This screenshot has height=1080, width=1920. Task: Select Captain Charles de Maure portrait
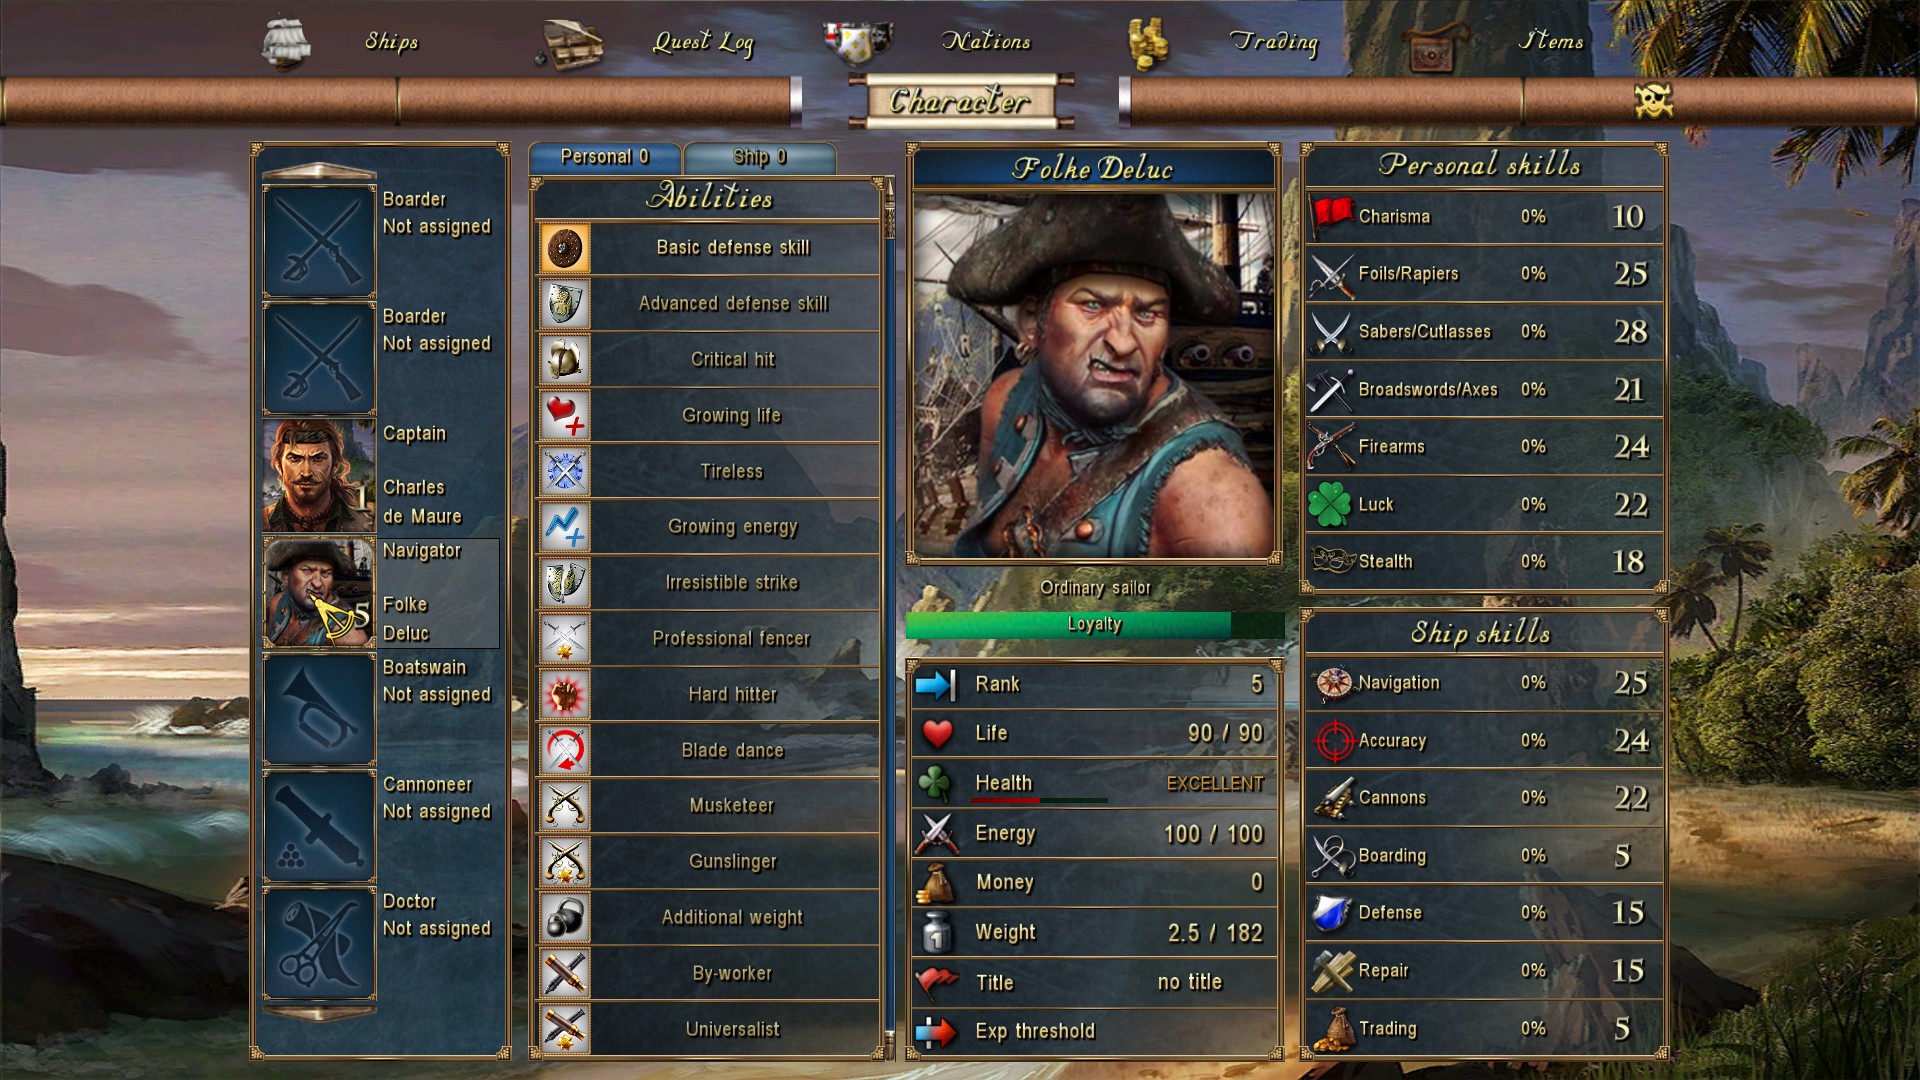(x=319, y=475)
